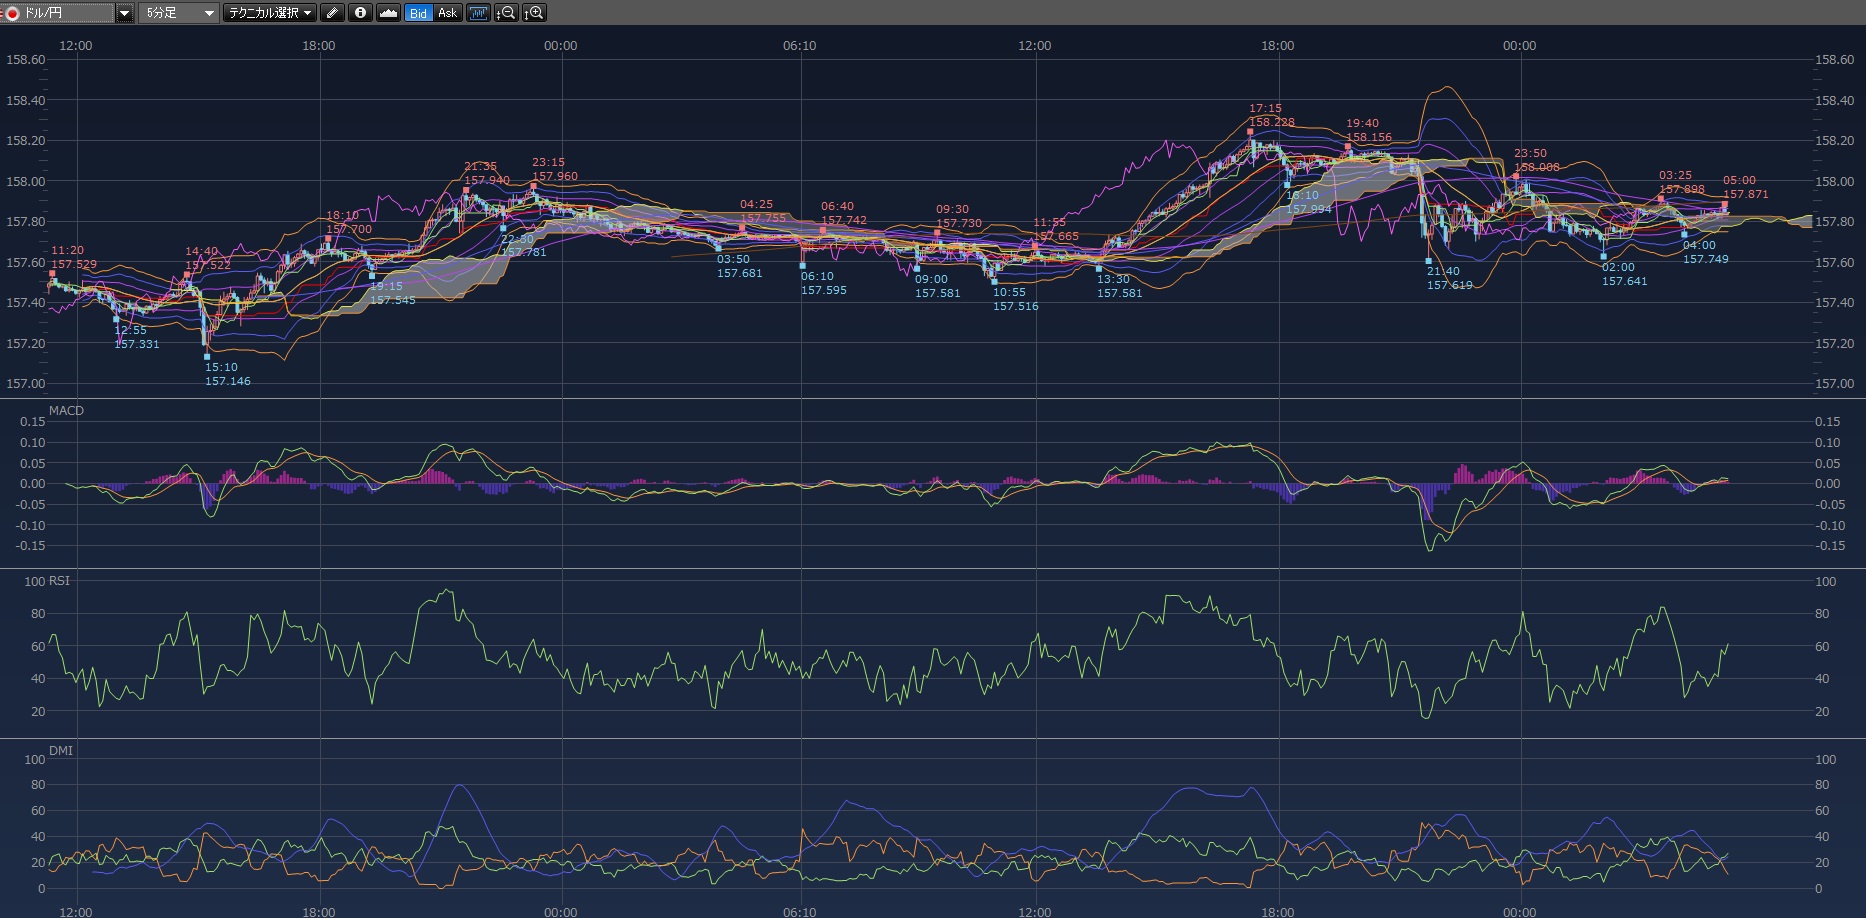Click the pencil drawing tool icon
This screenshot has height=918, width=1866.
pos(333,13)
